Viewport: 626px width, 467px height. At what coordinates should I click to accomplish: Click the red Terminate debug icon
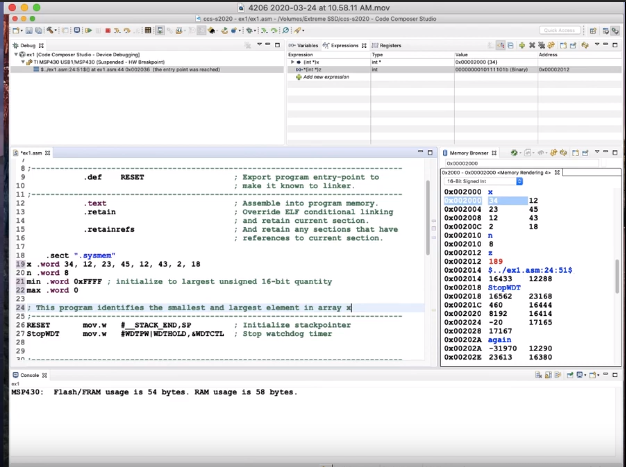108,30
